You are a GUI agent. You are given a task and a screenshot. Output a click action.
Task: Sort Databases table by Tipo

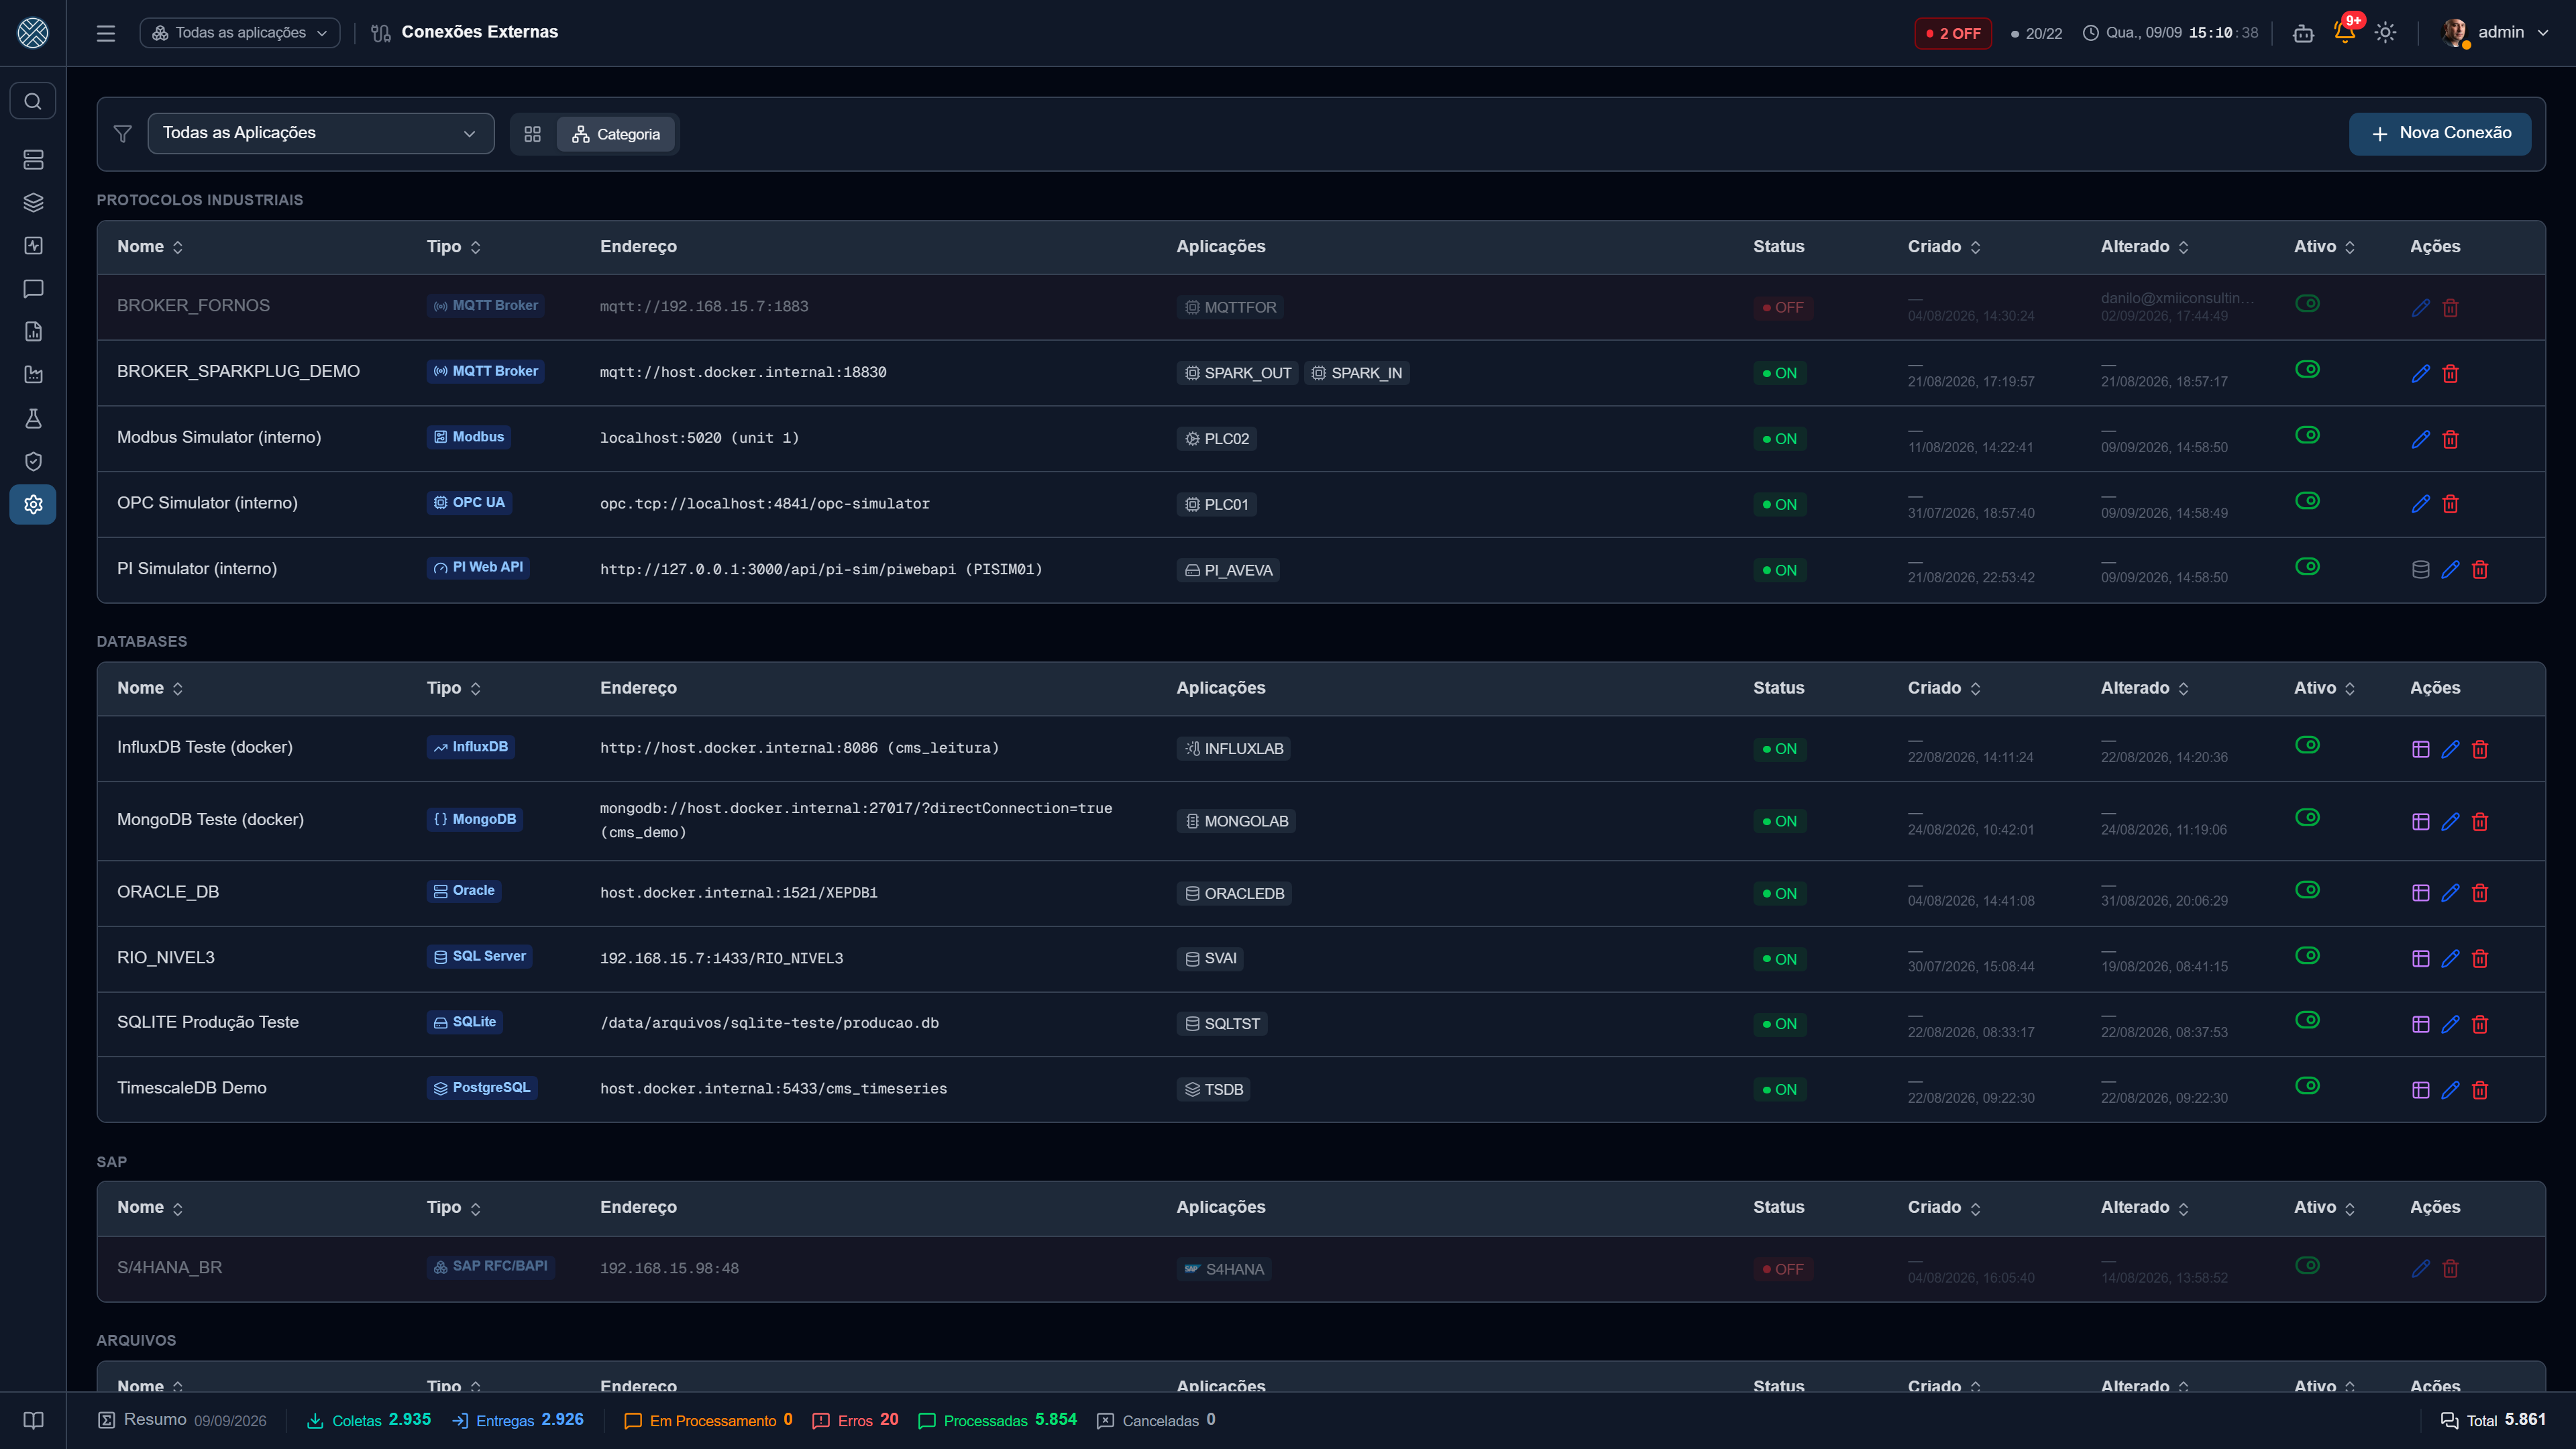[454, 688]
